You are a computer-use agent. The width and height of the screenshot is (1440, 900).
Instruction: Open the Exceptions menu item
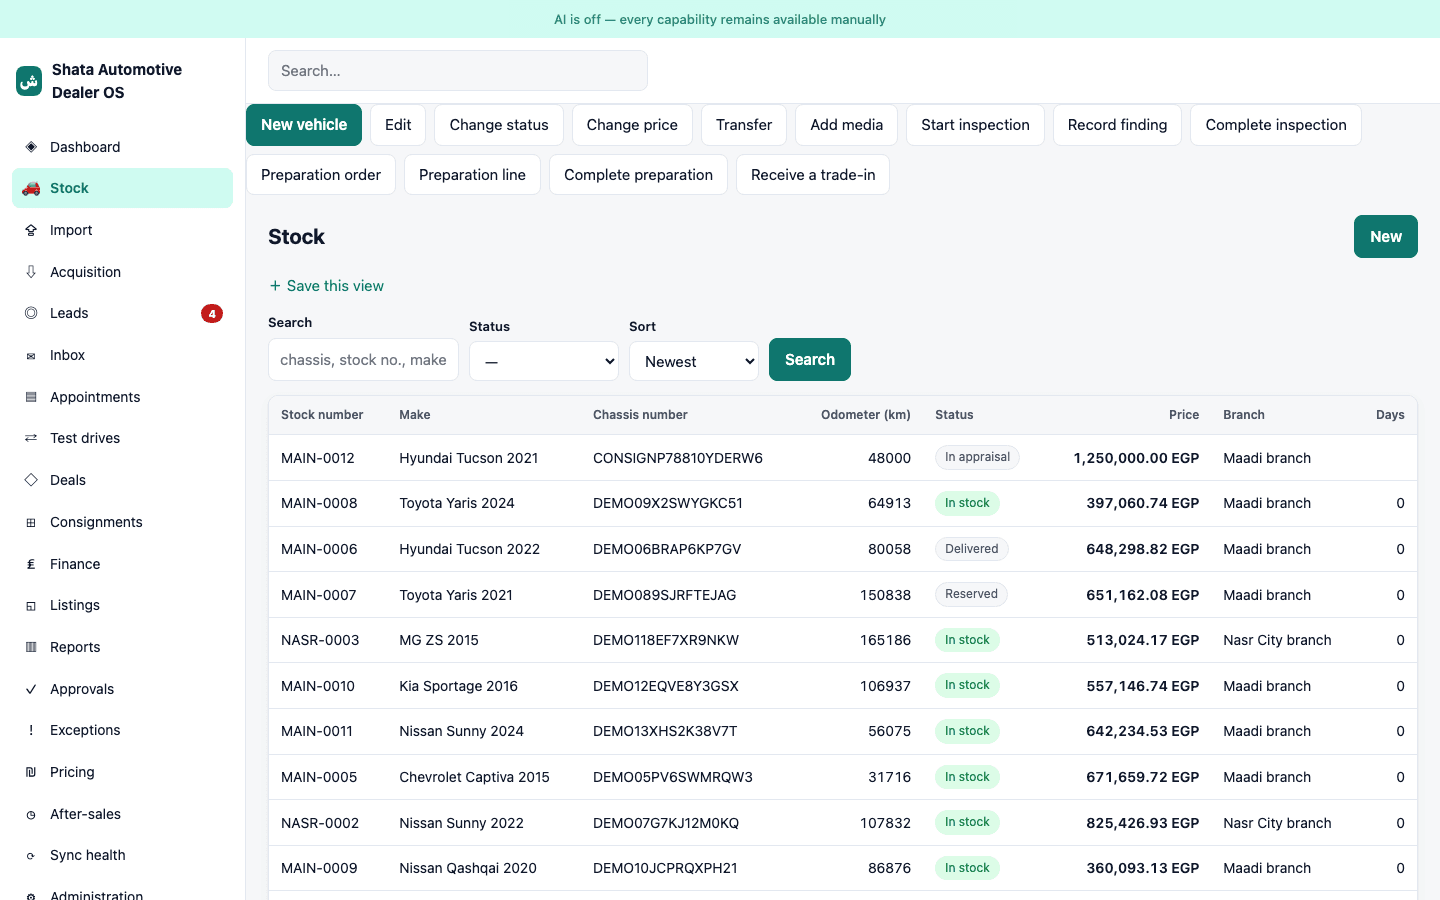tap(122, 730)
